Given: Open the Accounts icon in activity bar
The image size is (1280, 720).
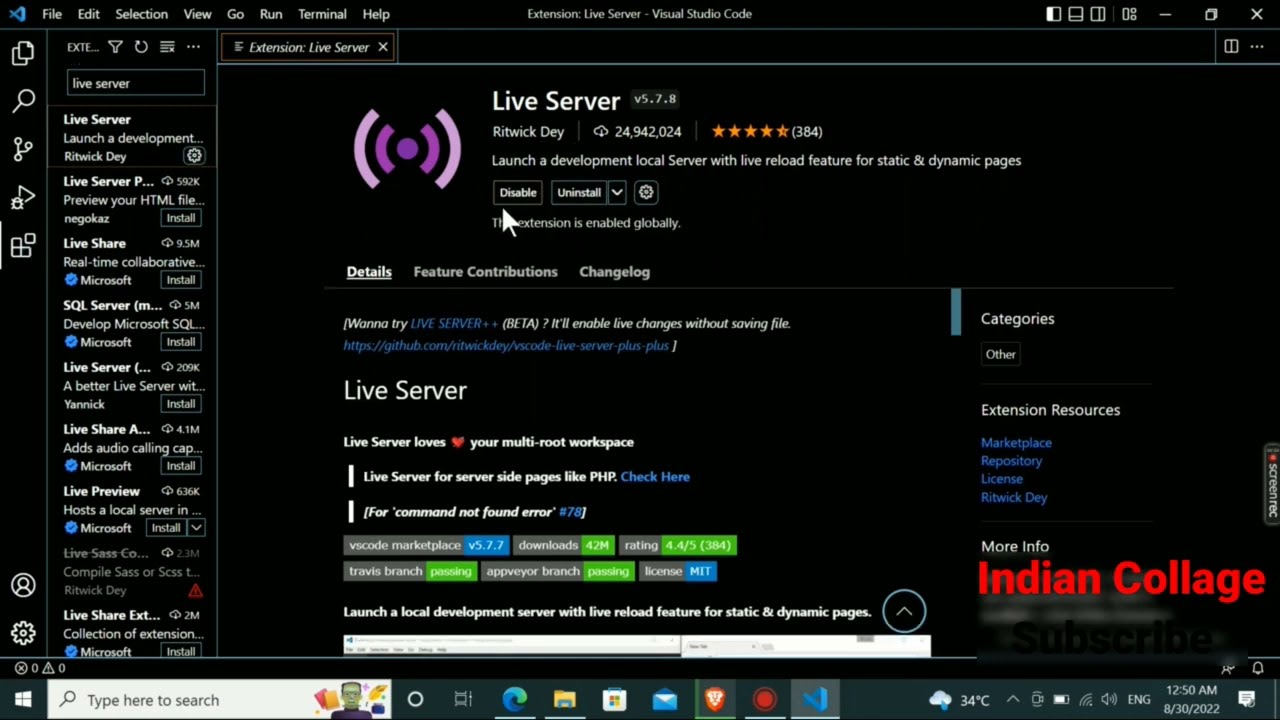Looking at the screenshot, I should click(23, 585).
